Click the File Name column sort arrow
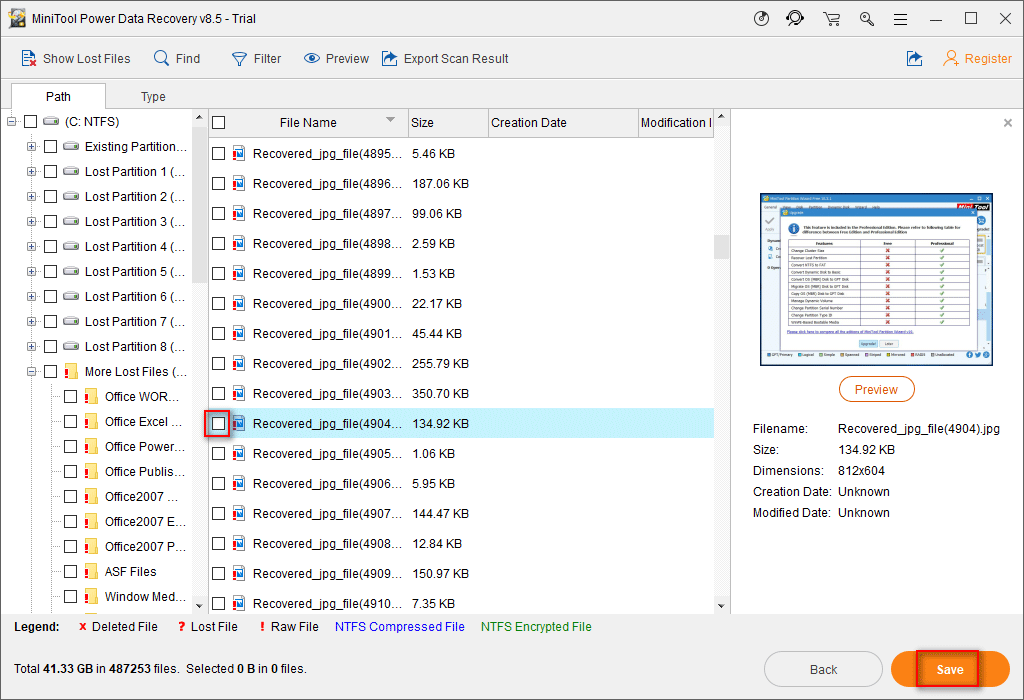This screenshot has height=700, width=1024. (x=391, y=119)
